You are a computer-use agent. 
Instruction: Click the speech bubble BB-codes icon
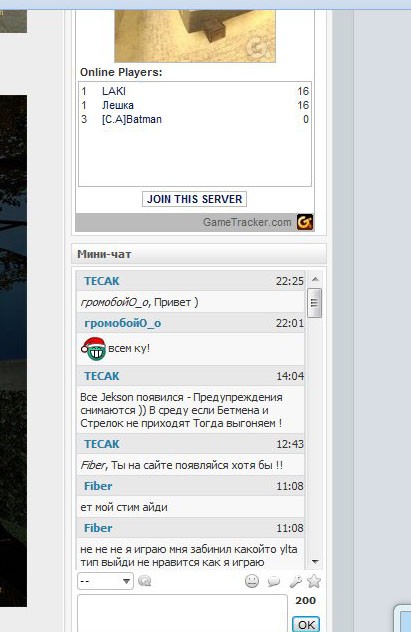[x=274, y=581]
